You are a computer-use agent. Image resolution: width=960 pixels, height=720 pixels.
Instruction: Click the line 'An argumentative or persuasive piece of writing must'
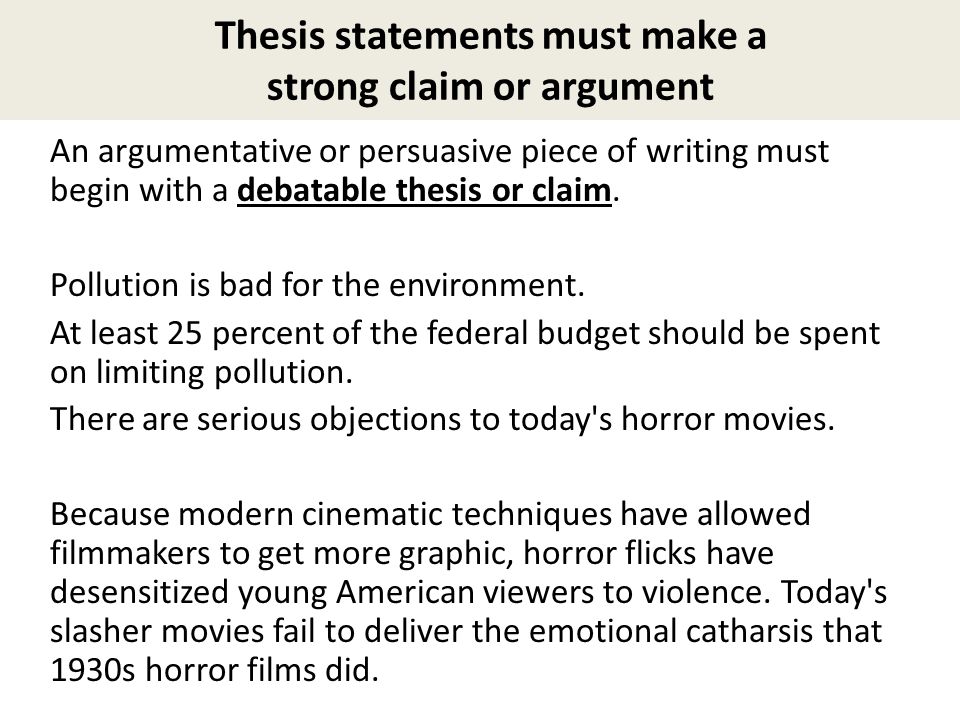pos(440,152)
